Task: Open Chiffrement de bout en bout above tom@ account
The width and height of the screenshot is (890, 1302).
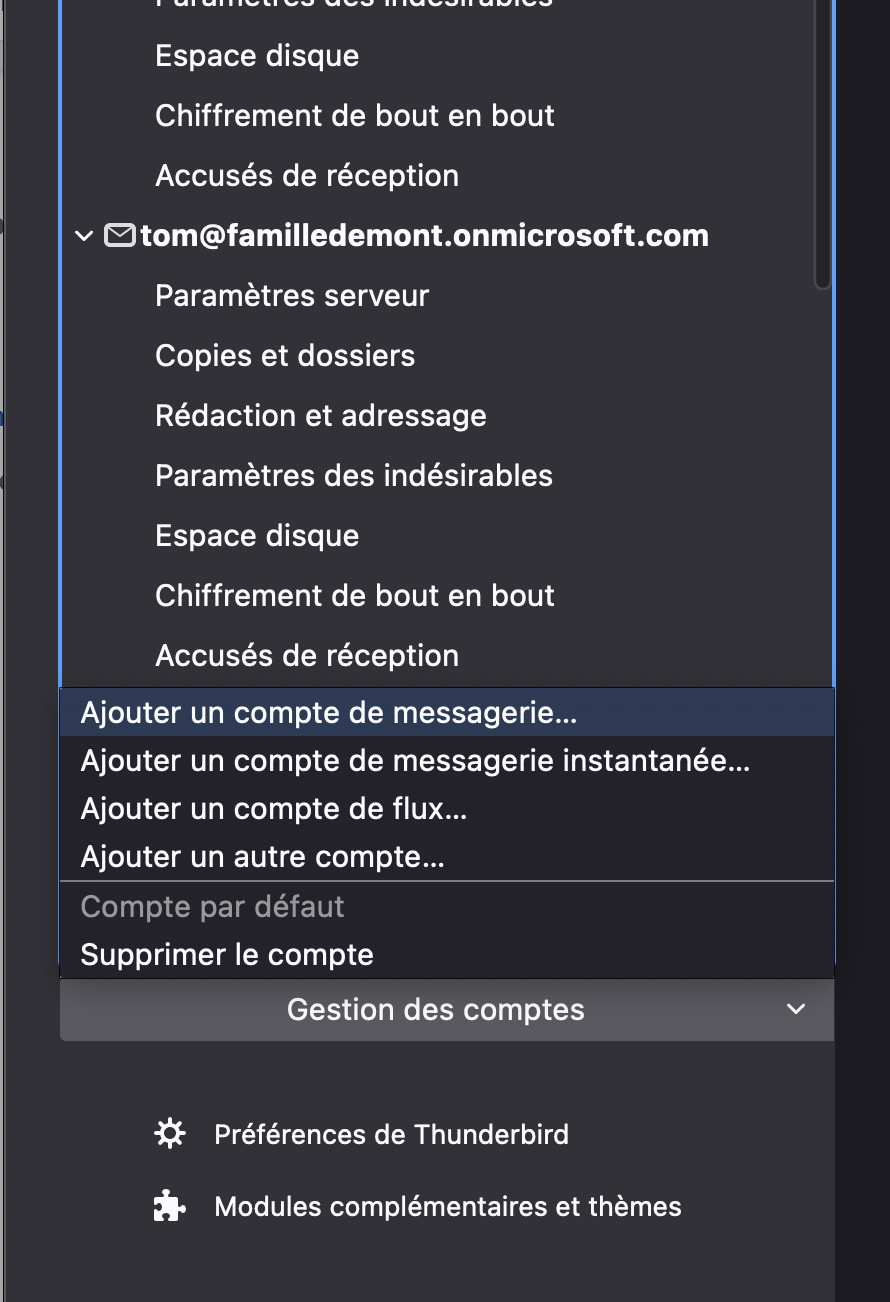Action: point(355,116)
